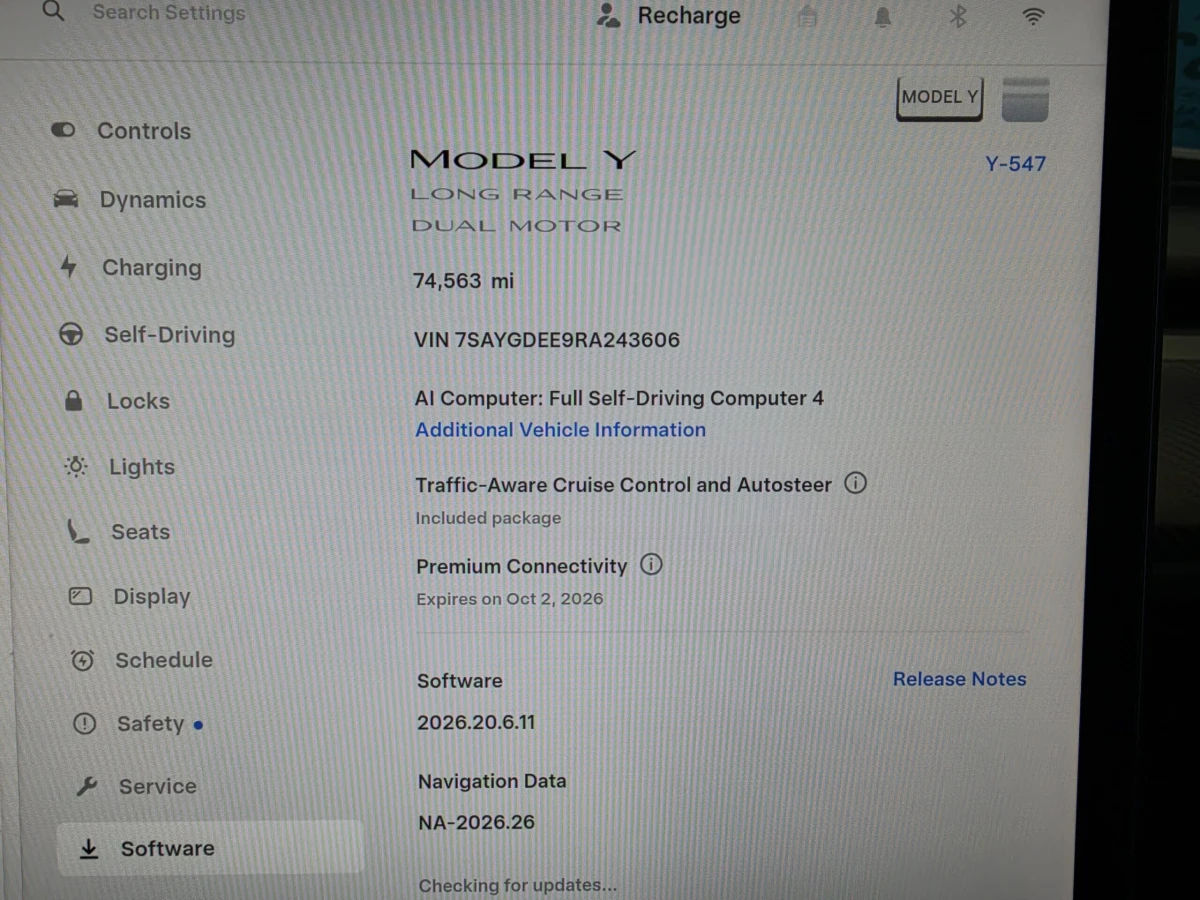
Task: Open Dynamics menu
Action: pos(152,200)
